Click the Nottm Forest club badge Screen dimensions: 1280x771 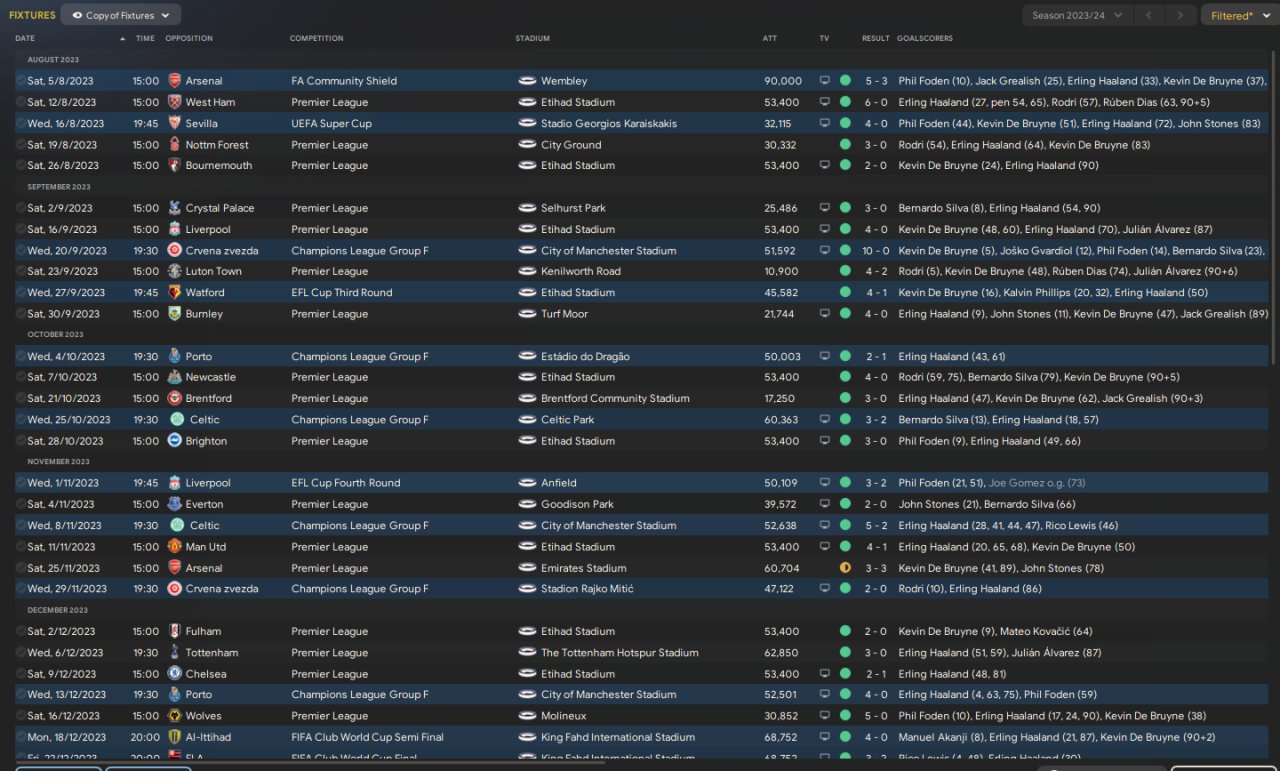pos(175,145)
